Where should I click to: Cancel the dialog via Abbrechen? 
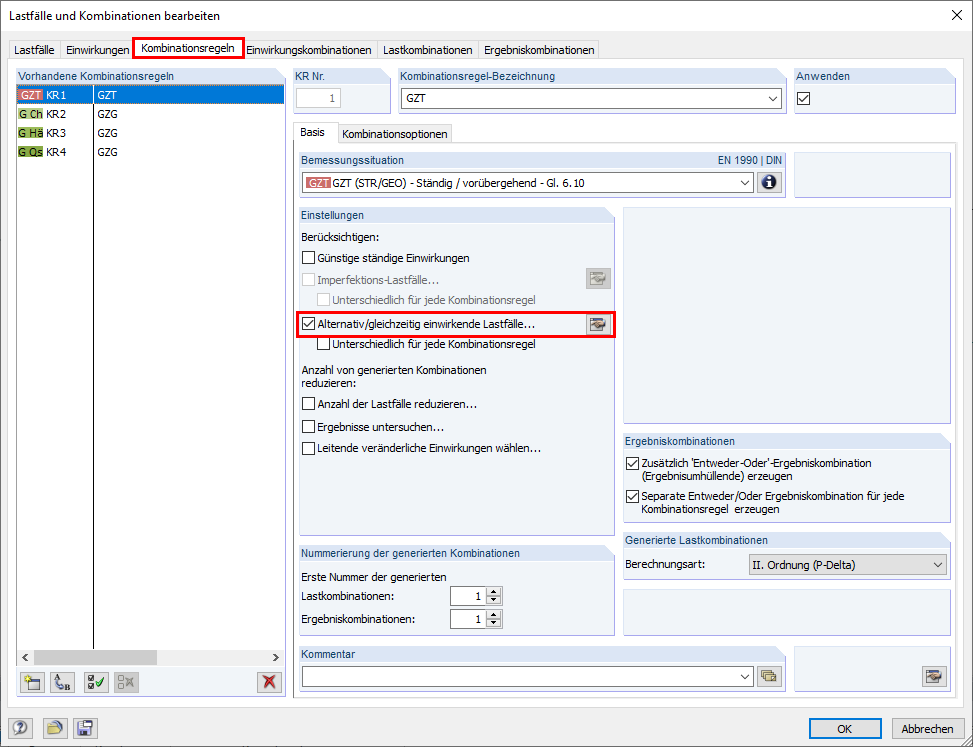[x=928, y=728]
